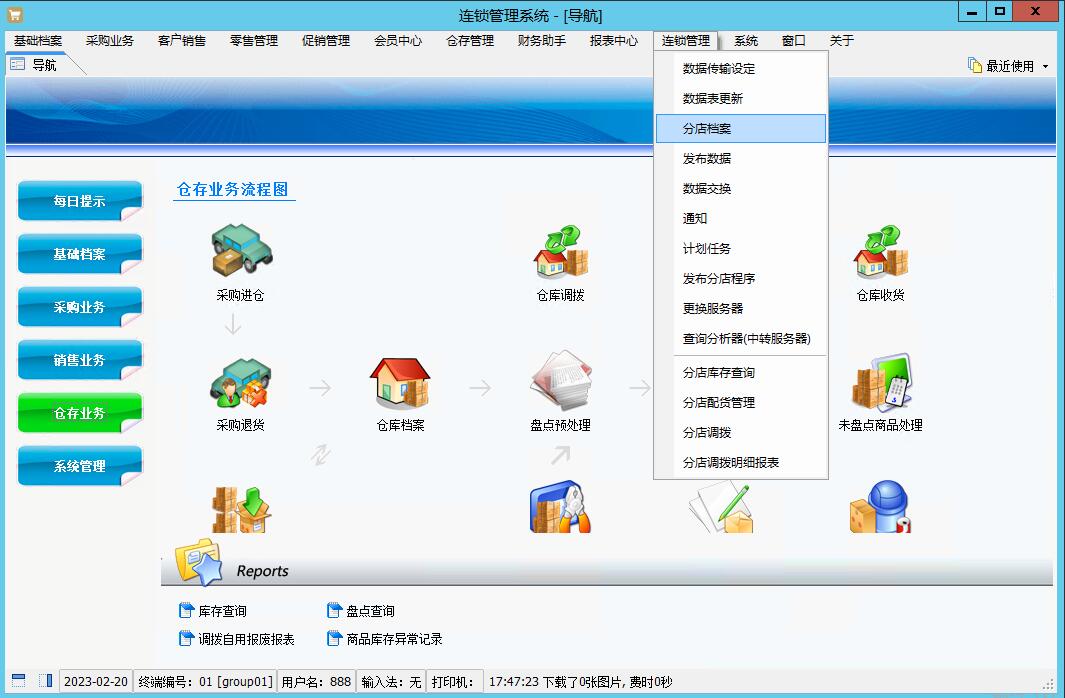Click the green 仓存业务 sidebar button
Screen dimensions: 1065x698
click(x=80, y=413)
